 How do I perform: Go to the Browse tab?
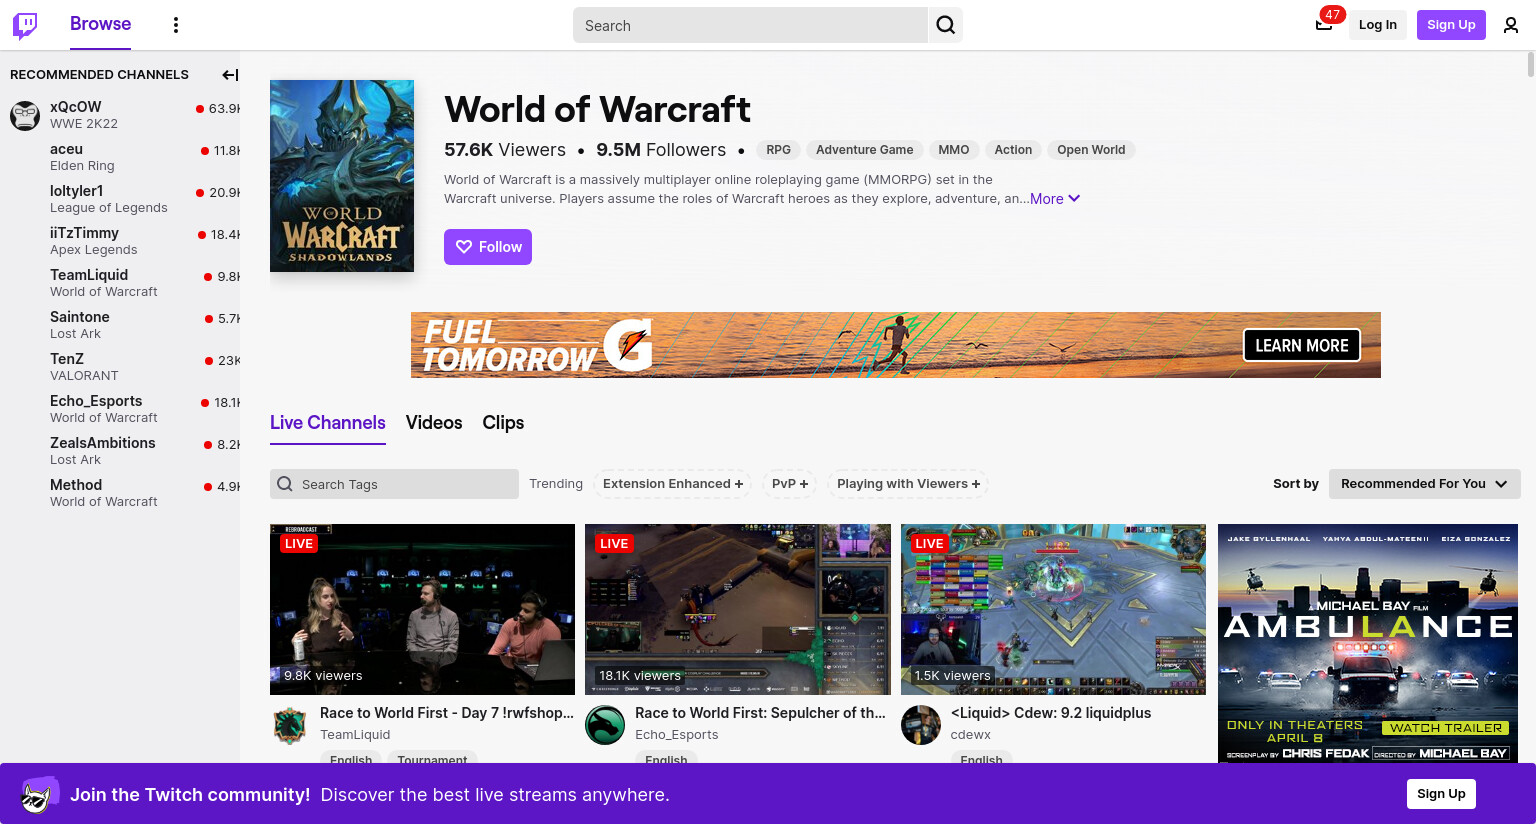100,24
